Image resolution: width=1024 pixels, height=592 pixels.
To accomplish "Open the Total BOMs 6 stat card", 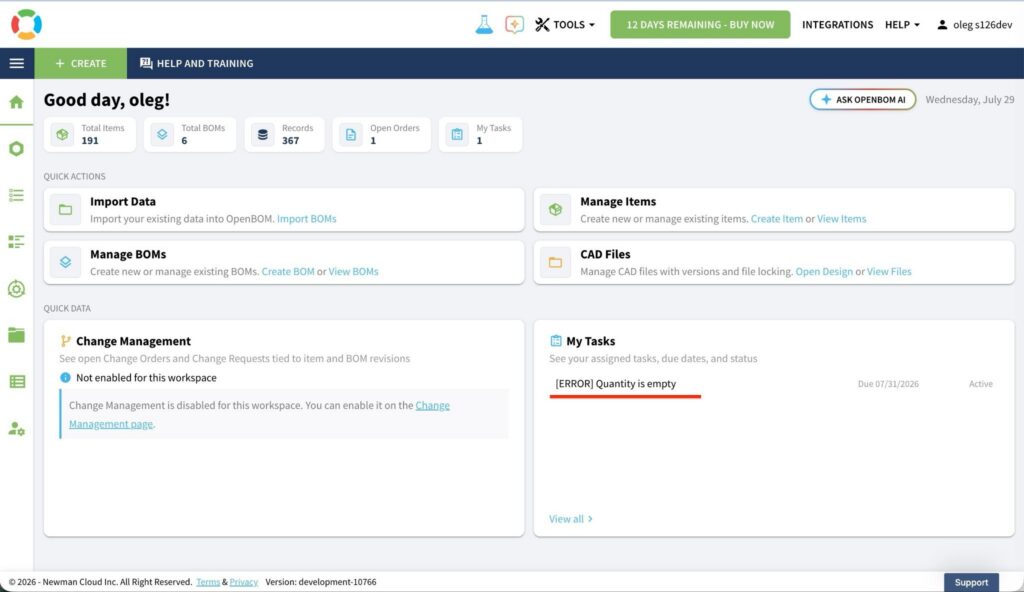I will click(x=190, y=135).
